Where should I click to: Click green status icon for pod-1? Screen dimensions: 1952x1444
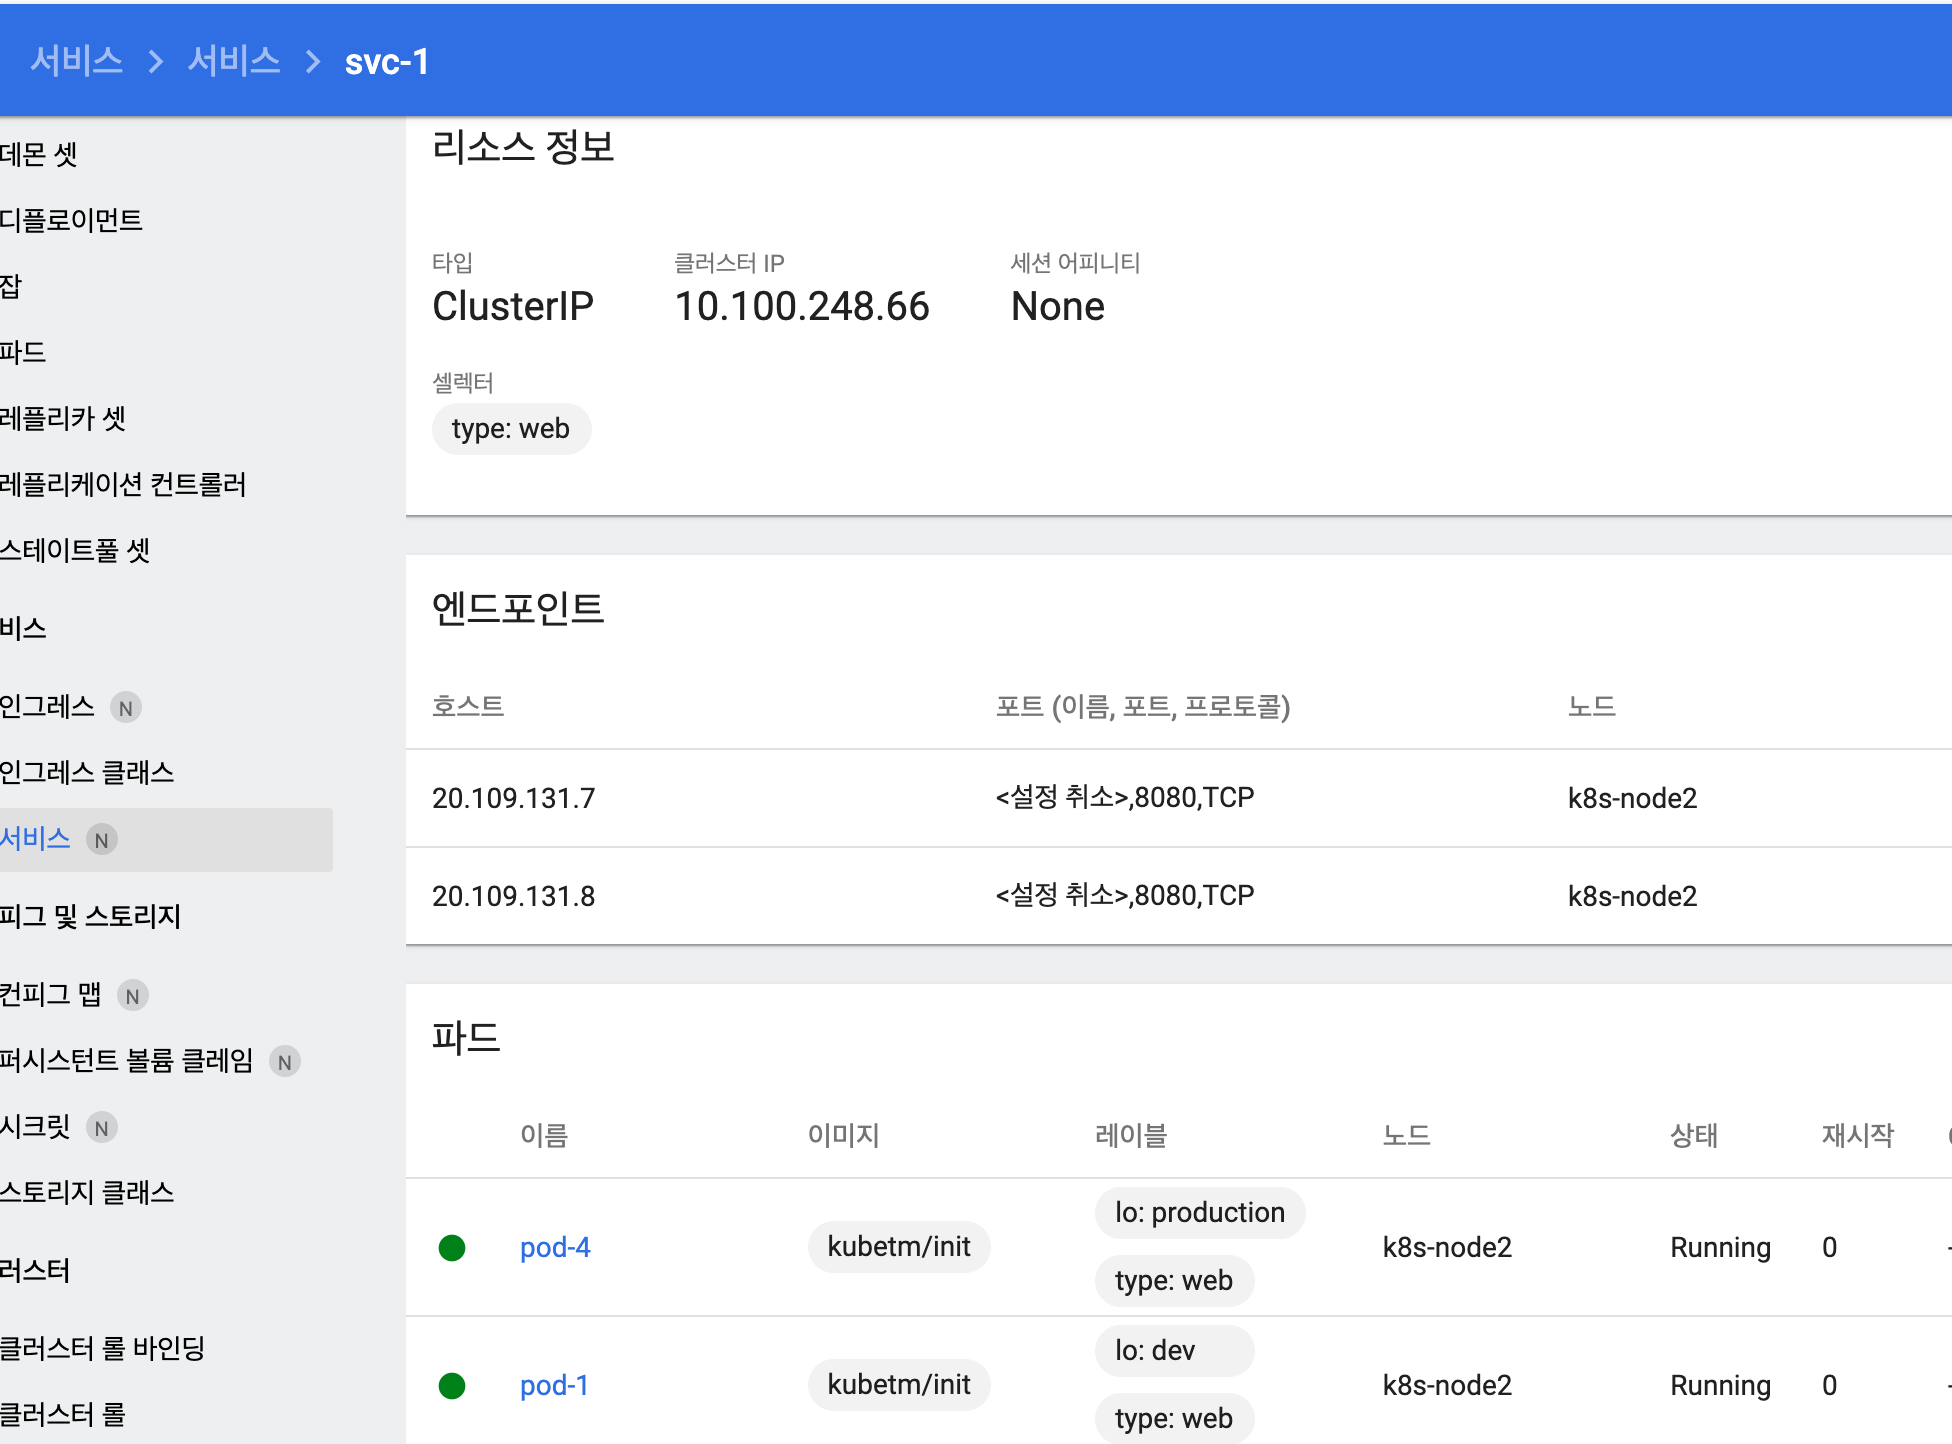pyautogui.click(x=452, y=1385)
